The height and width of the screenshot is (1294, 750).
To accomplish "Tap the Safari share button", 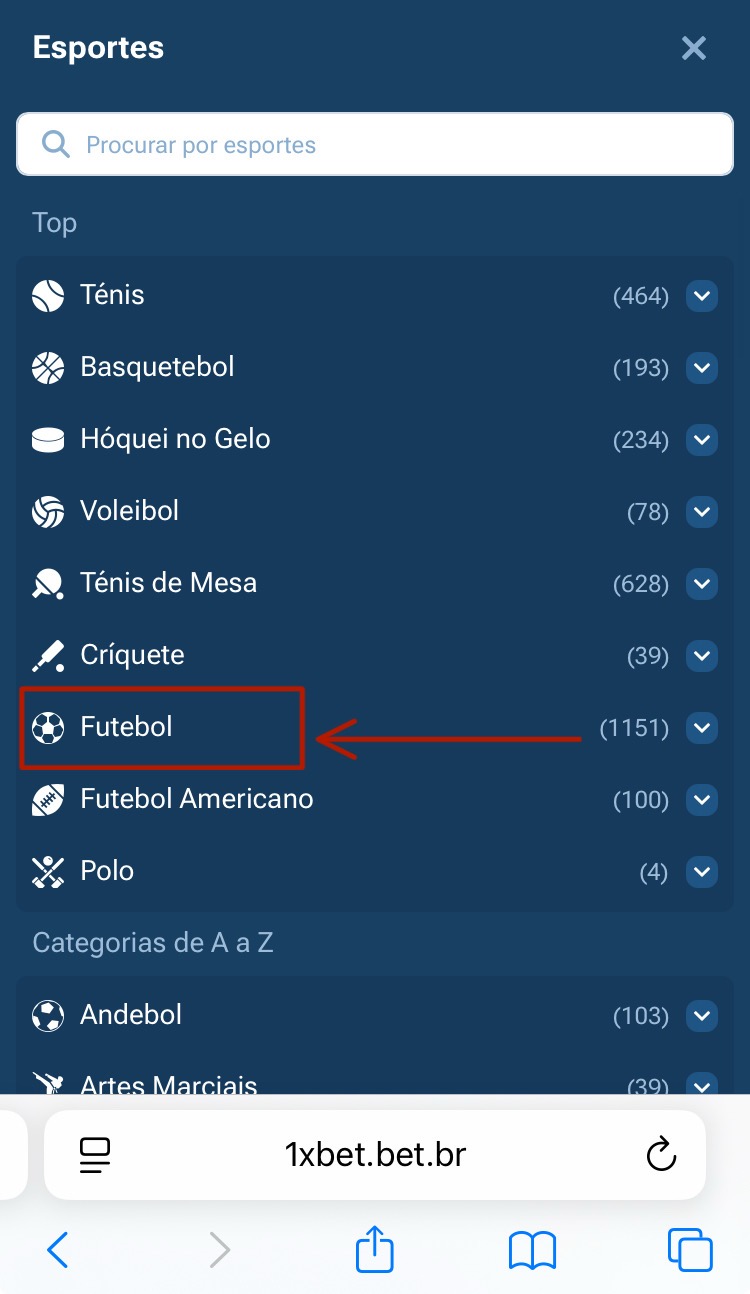I will (375, 1250).
